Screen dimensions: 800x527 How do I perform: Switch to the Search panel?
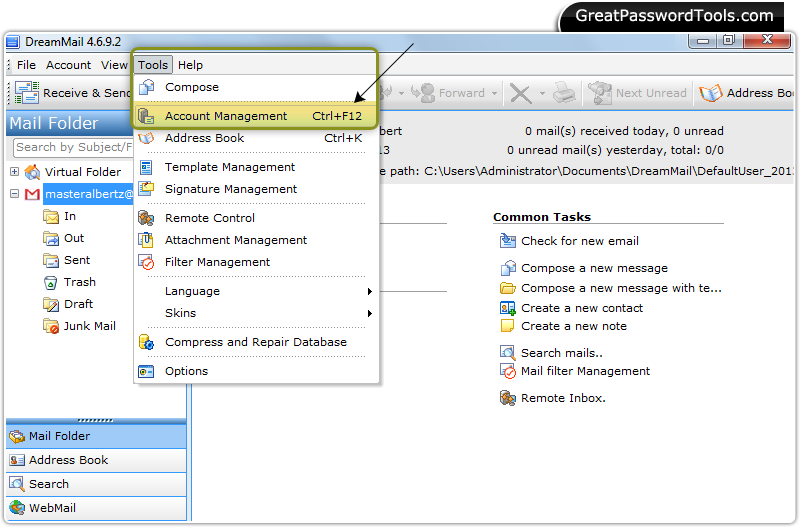point(96,484)
